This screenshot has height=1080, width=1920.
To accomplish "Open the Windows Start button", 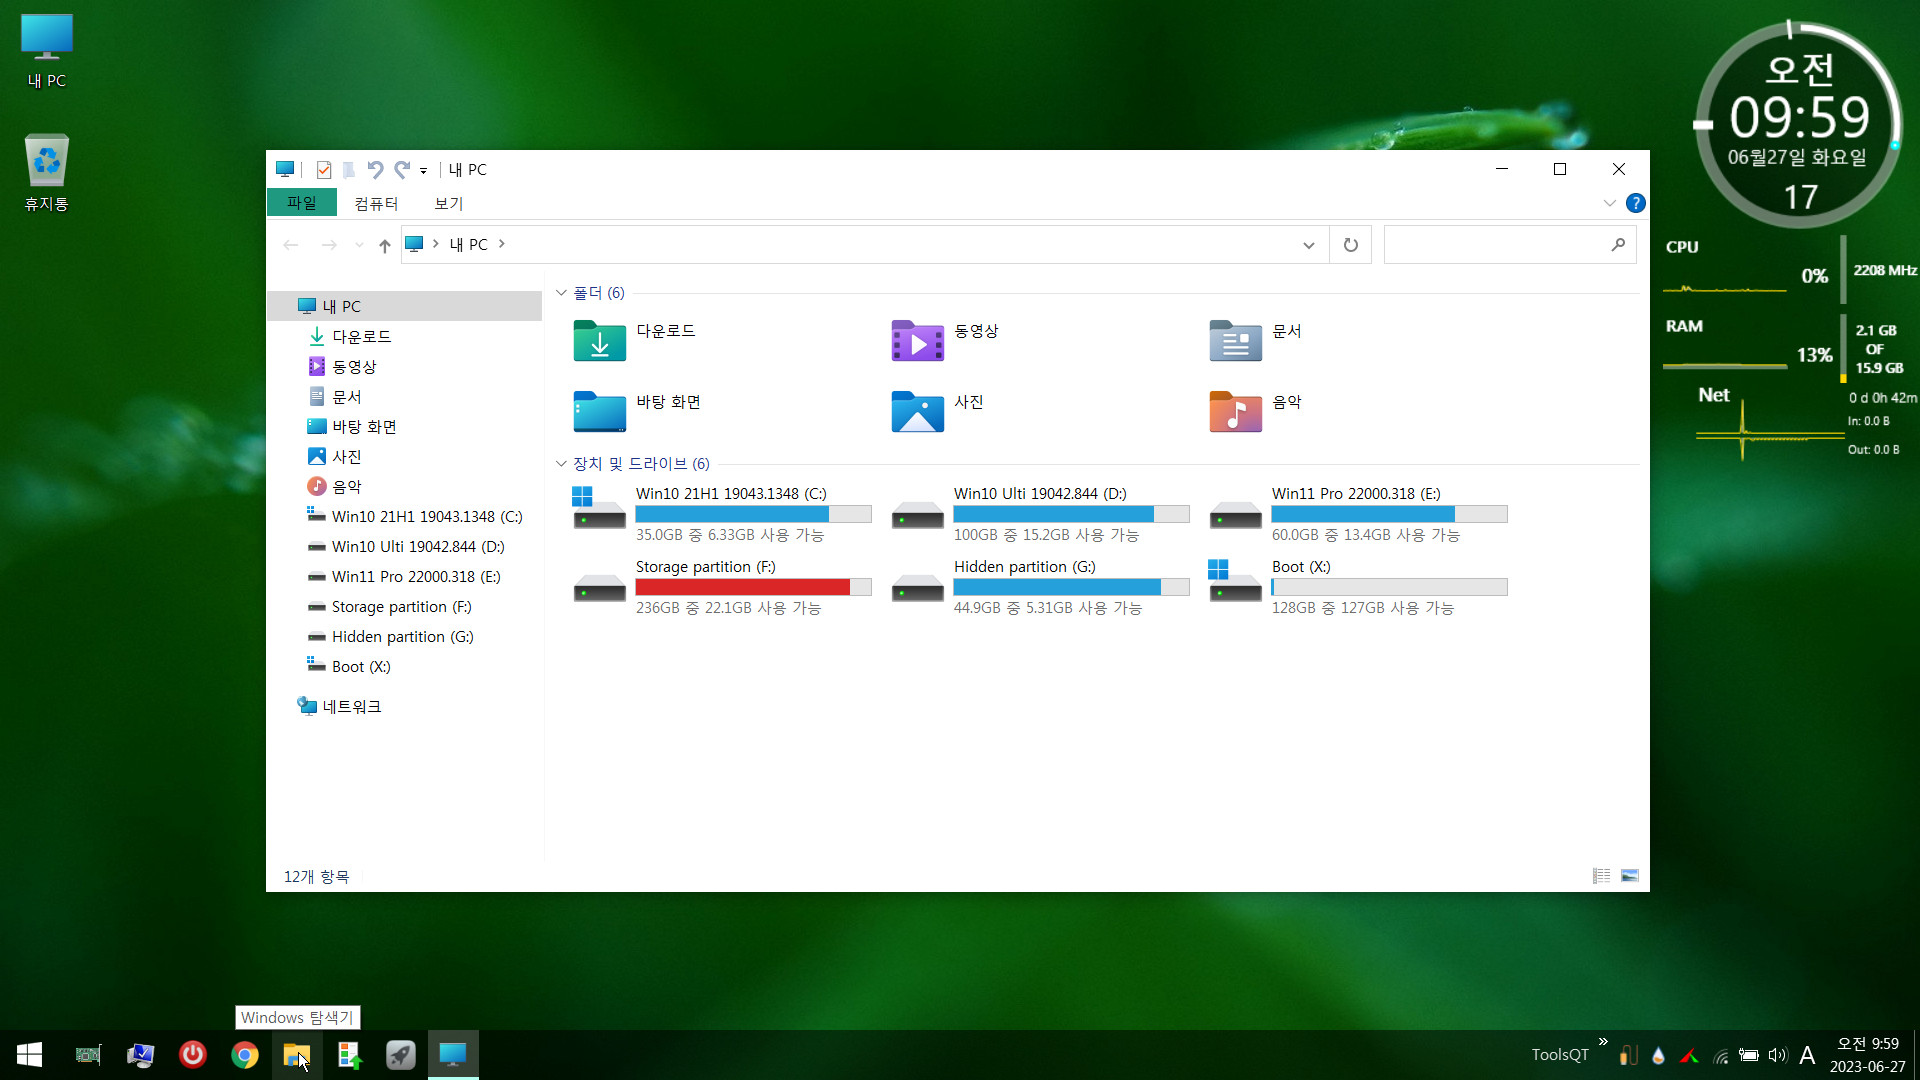I will [x=29, y=1055].
